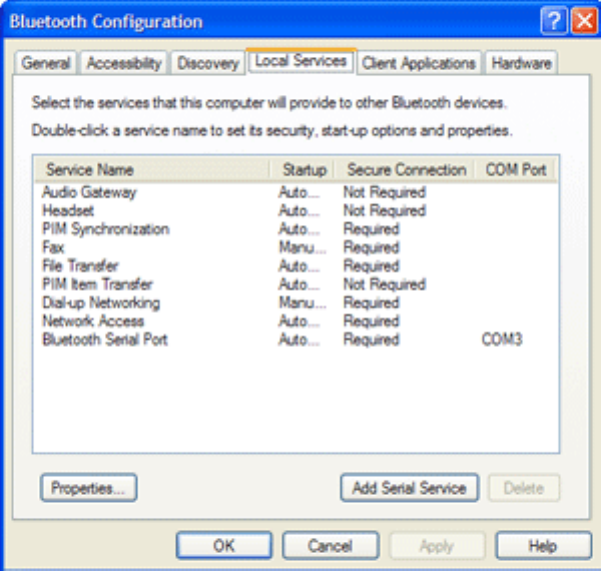The height and width of the screenshot is (571, 601).
Task: Select the Headset service row
Action: tap(68, 211)
